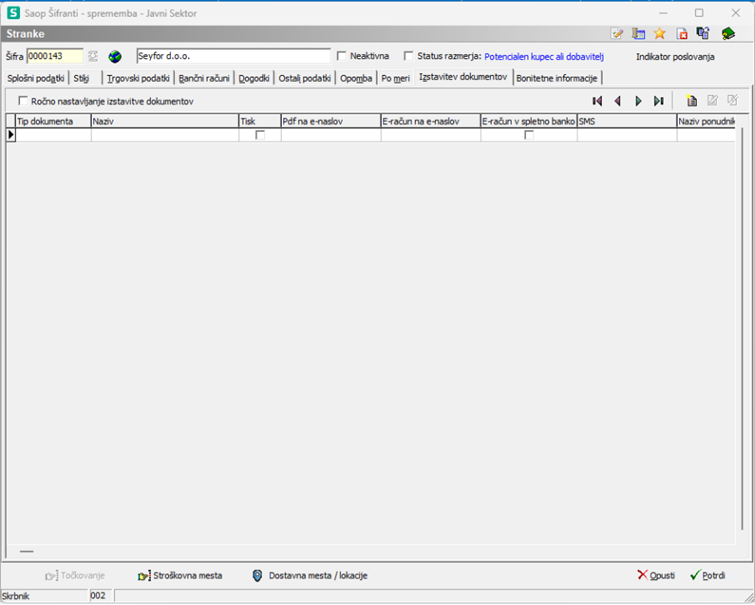Click Potrdi to confirm
This screenshot has width=755, height=605.
707,576
